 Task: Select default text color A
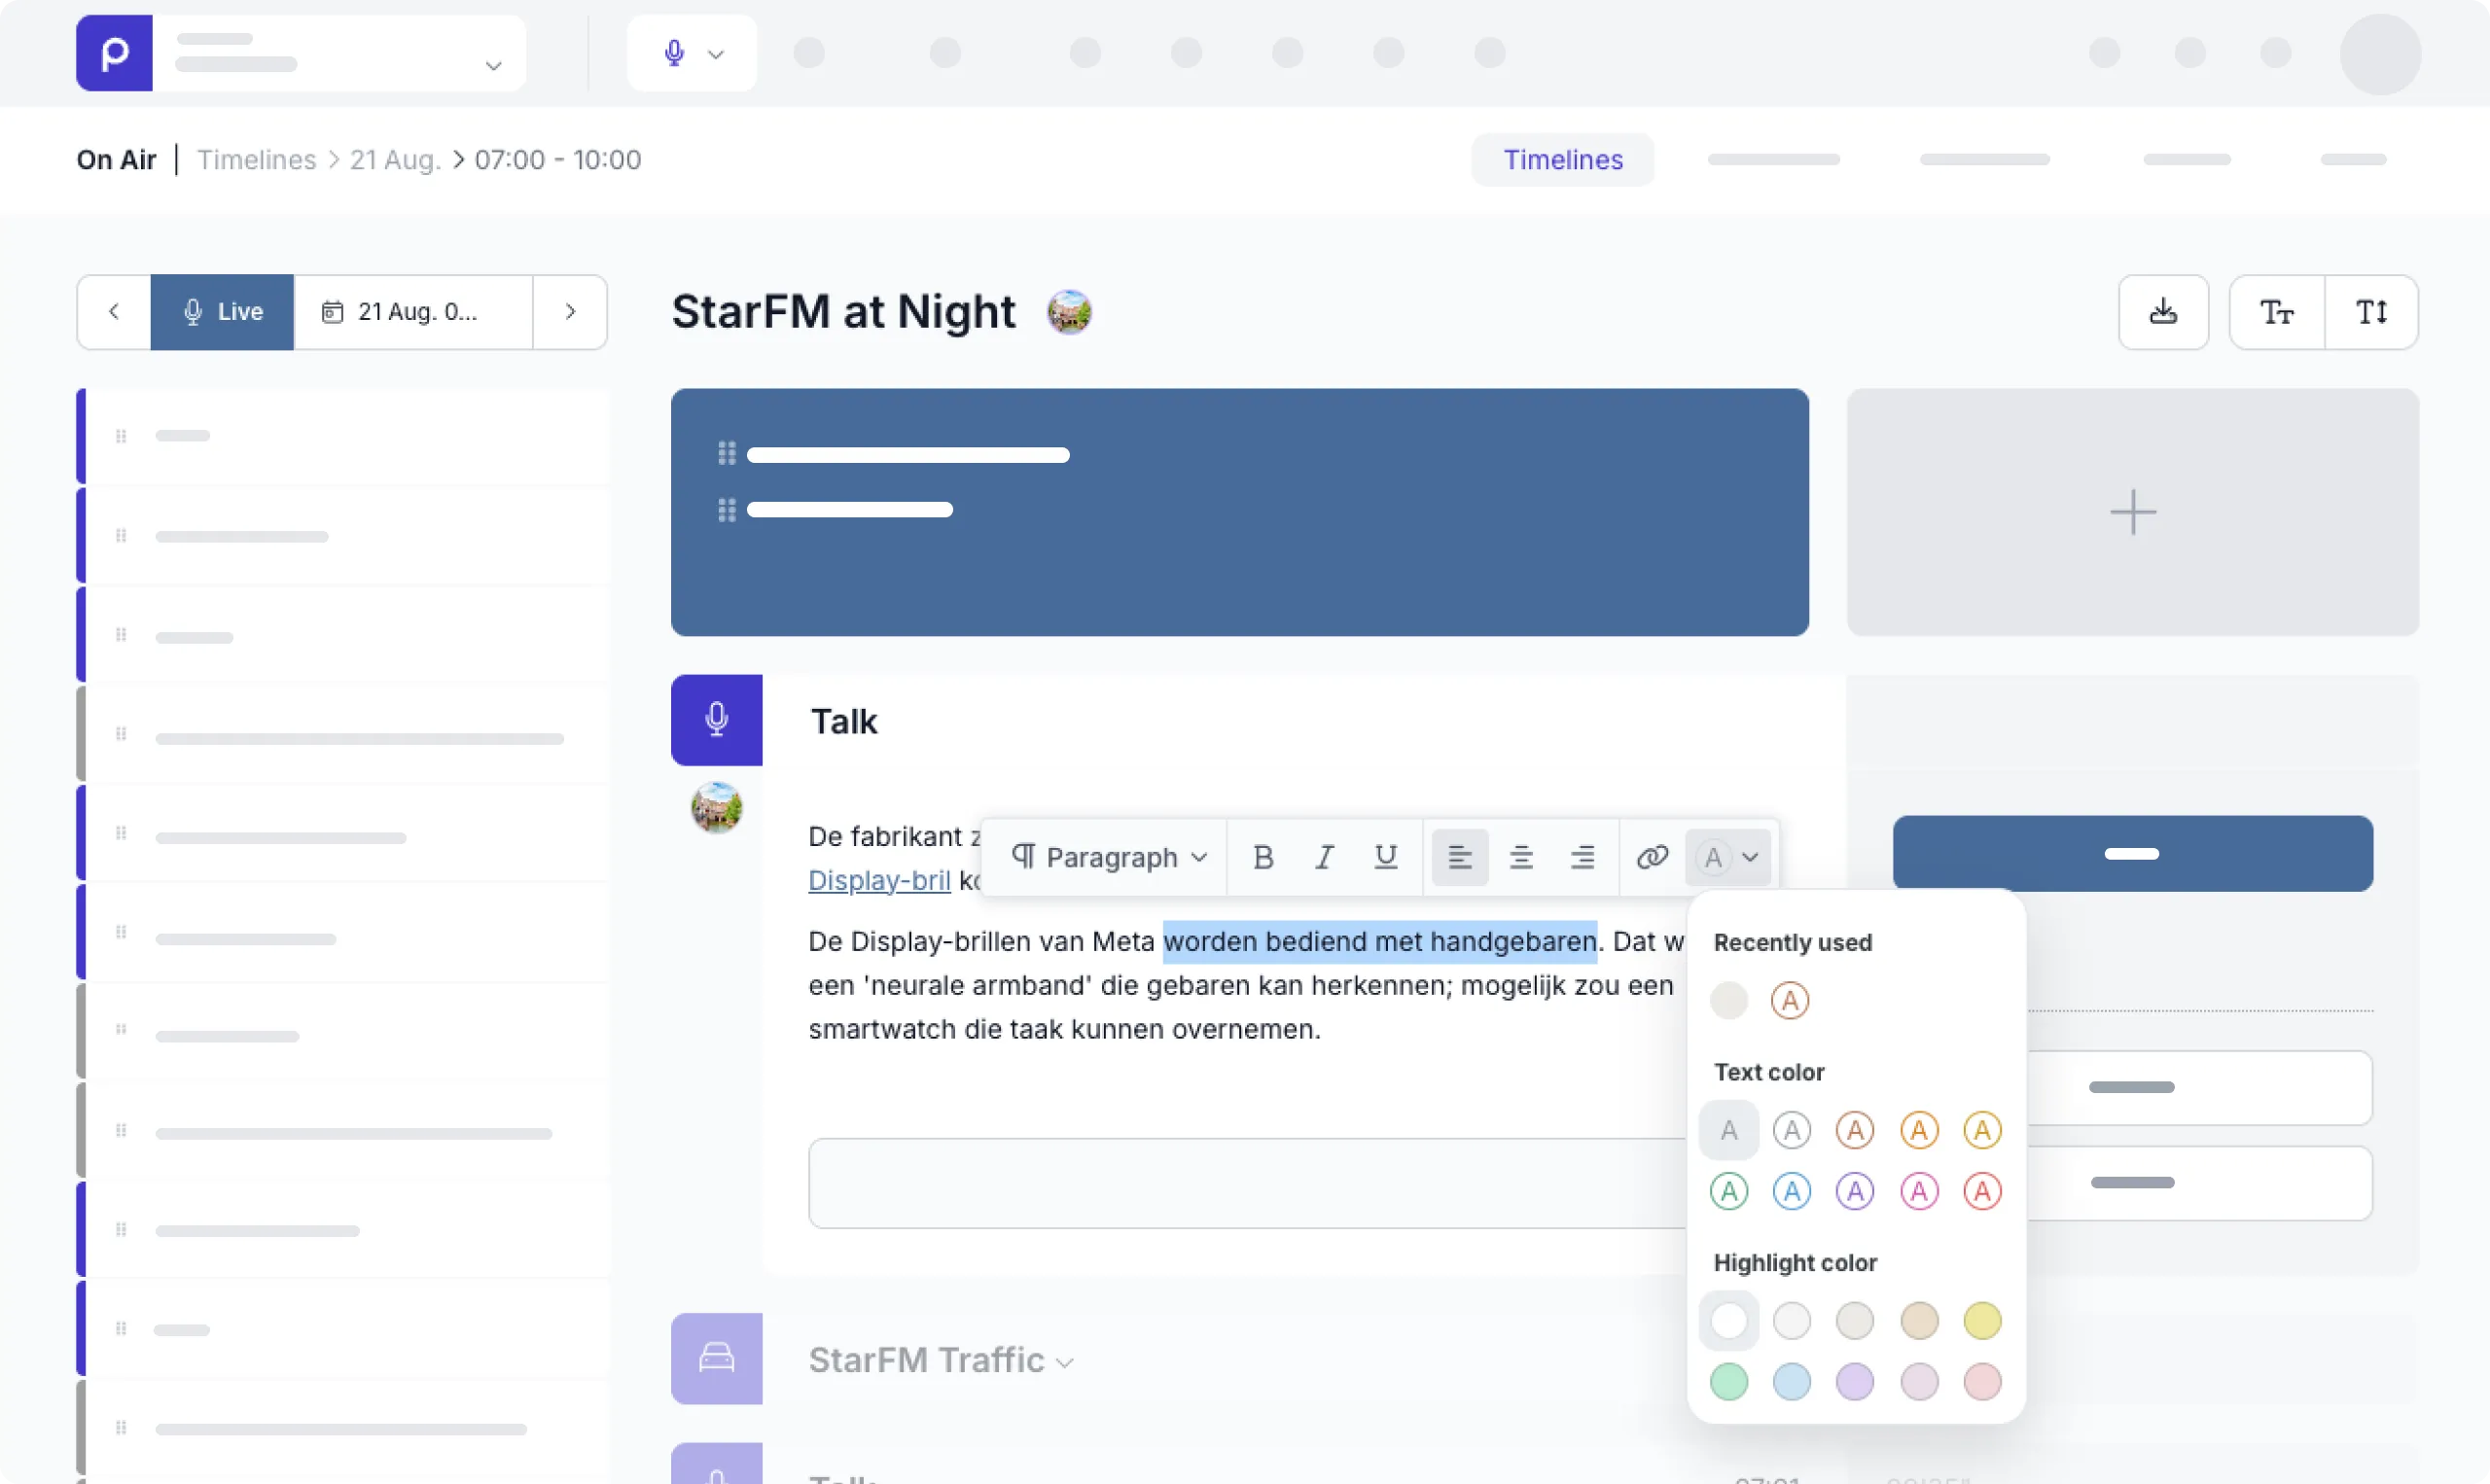point(1728,1130)
